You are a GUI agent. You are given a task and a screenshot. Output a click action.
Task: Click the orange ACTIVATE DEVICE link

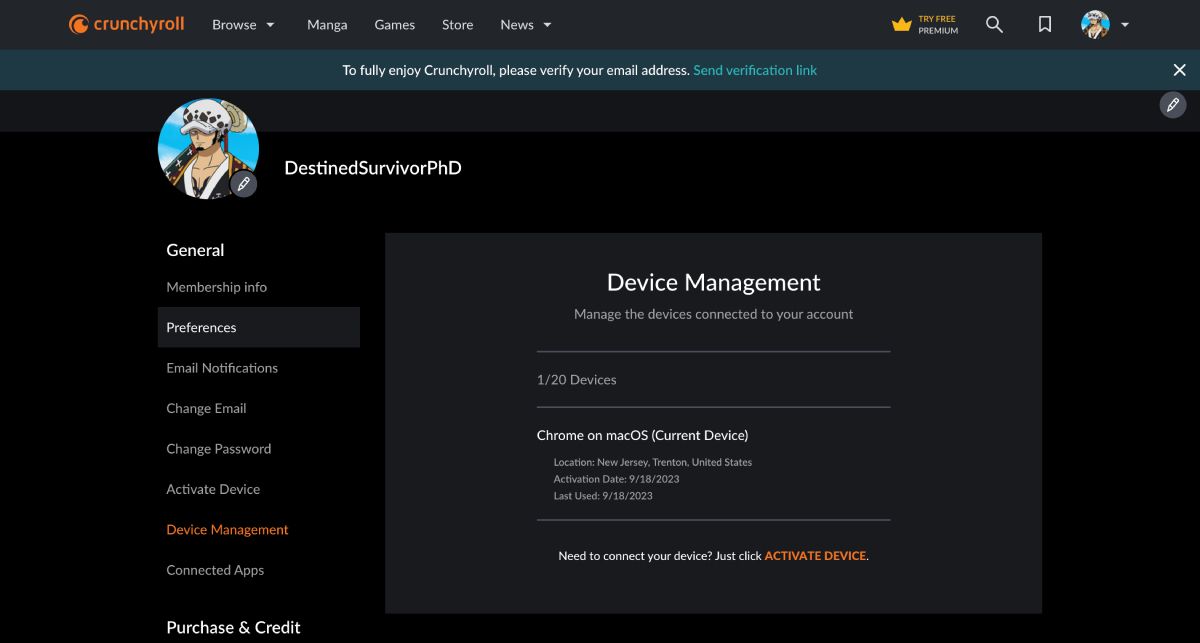tap(815, 555)
